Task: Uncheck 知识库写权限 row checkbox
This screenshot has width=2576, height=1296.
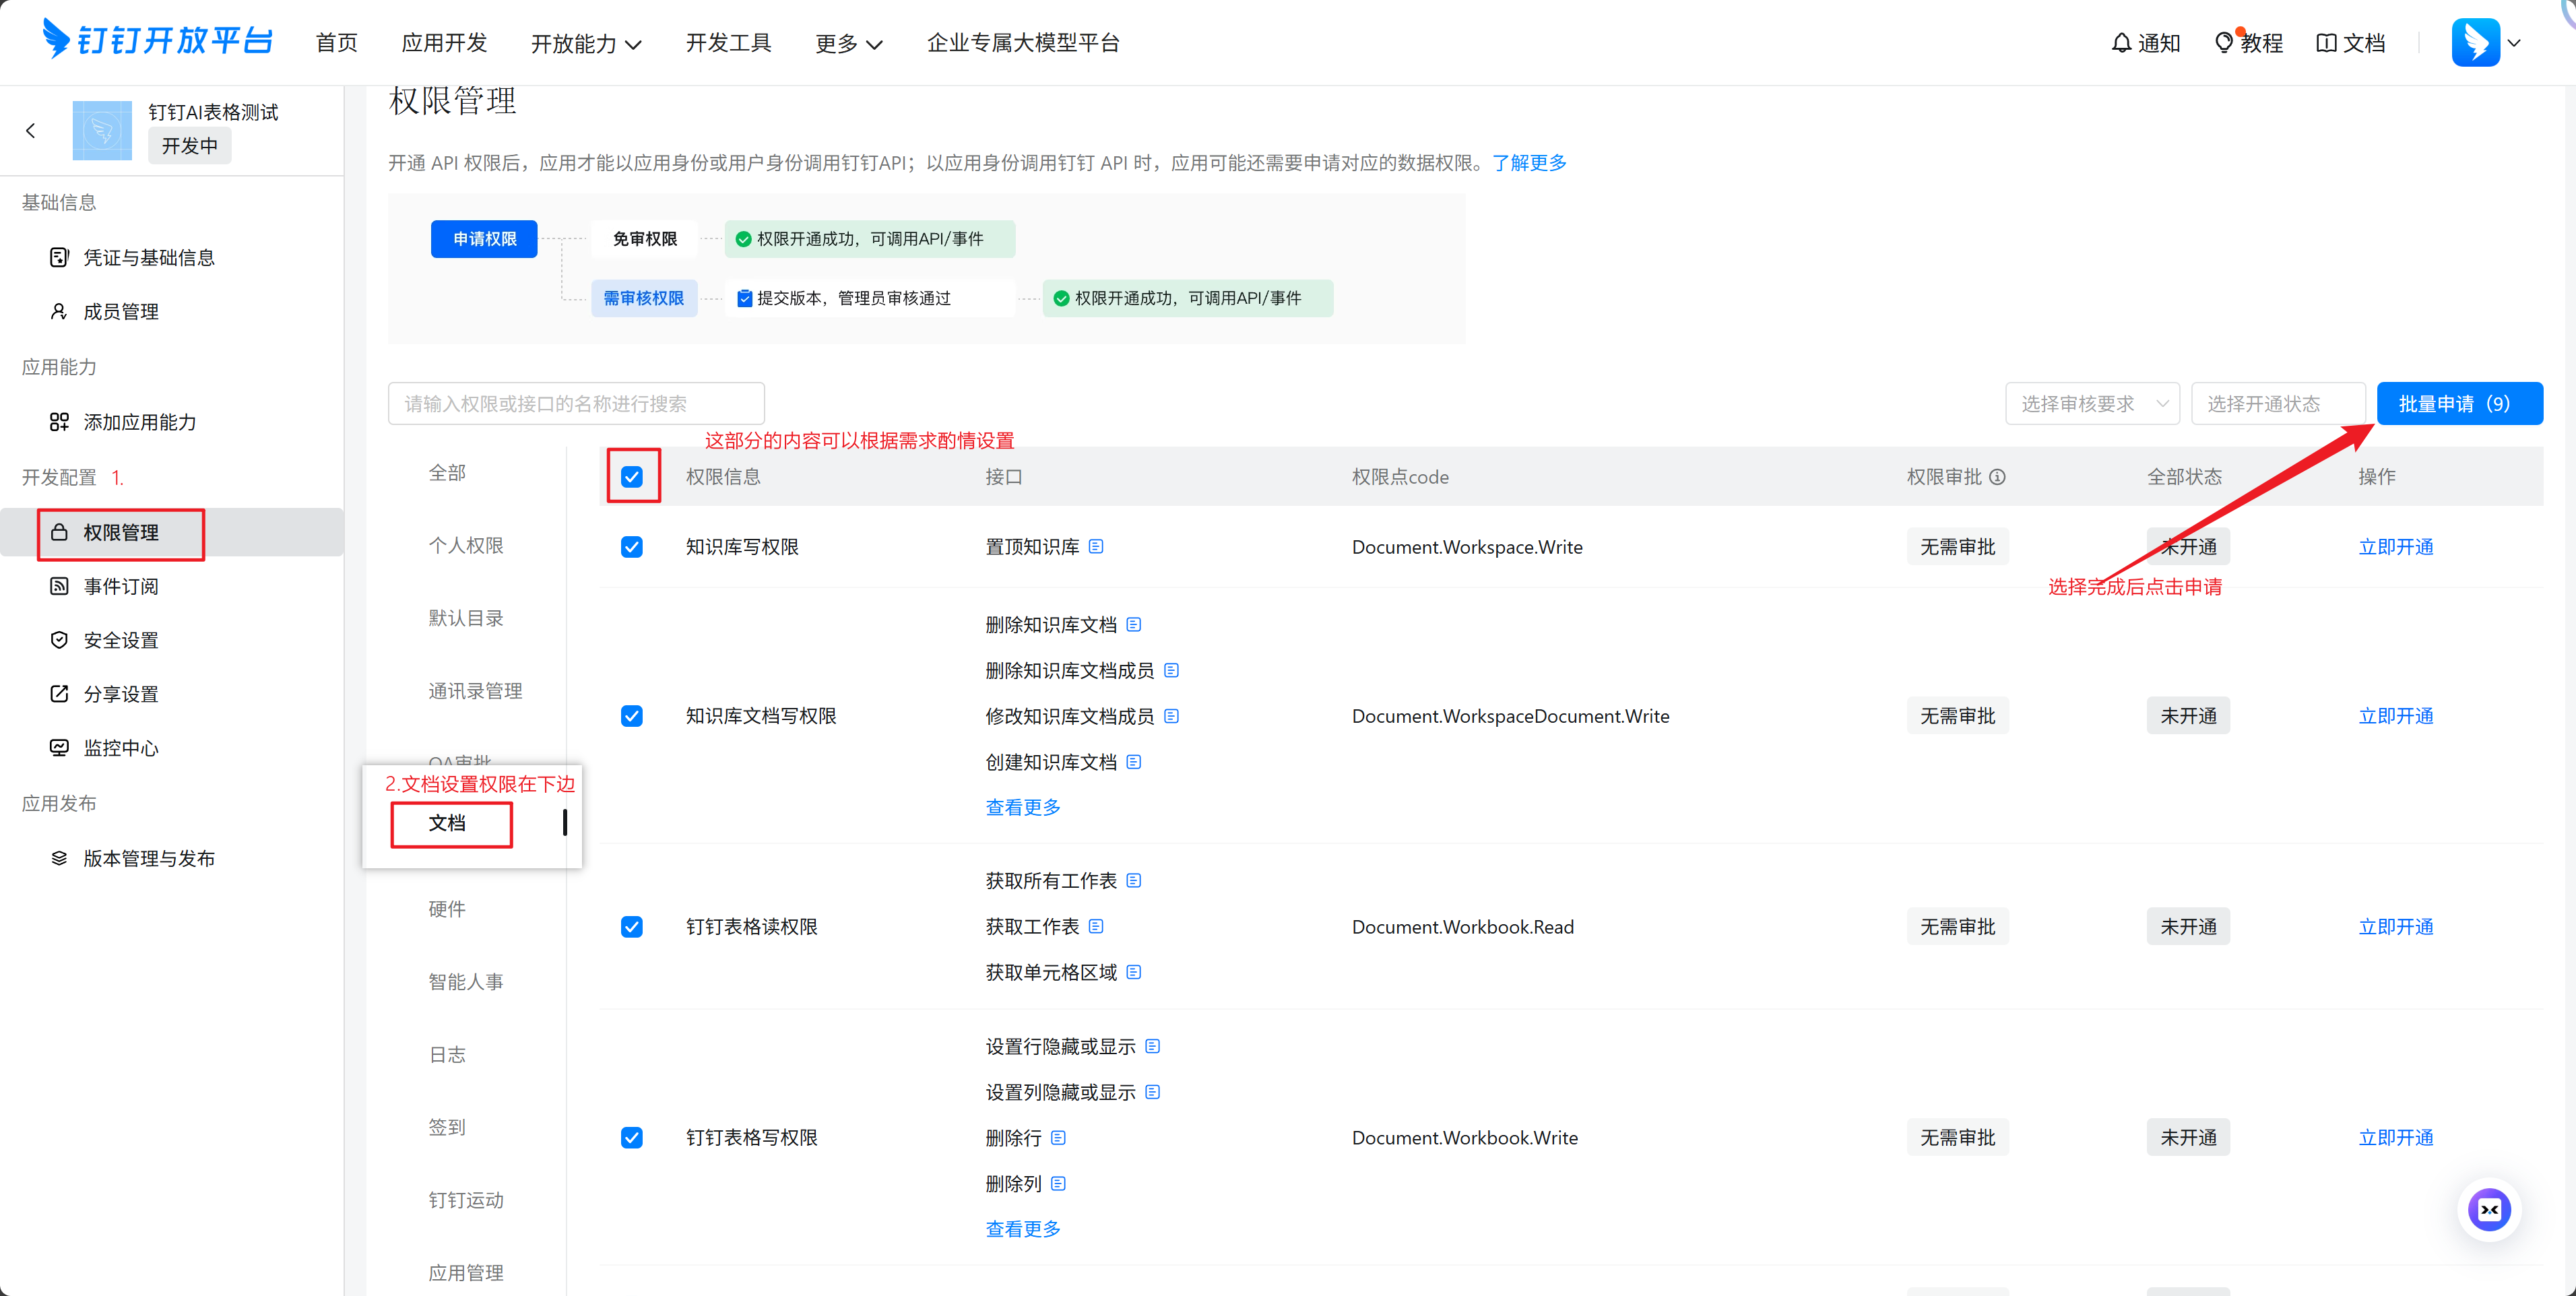Action: 632,547
